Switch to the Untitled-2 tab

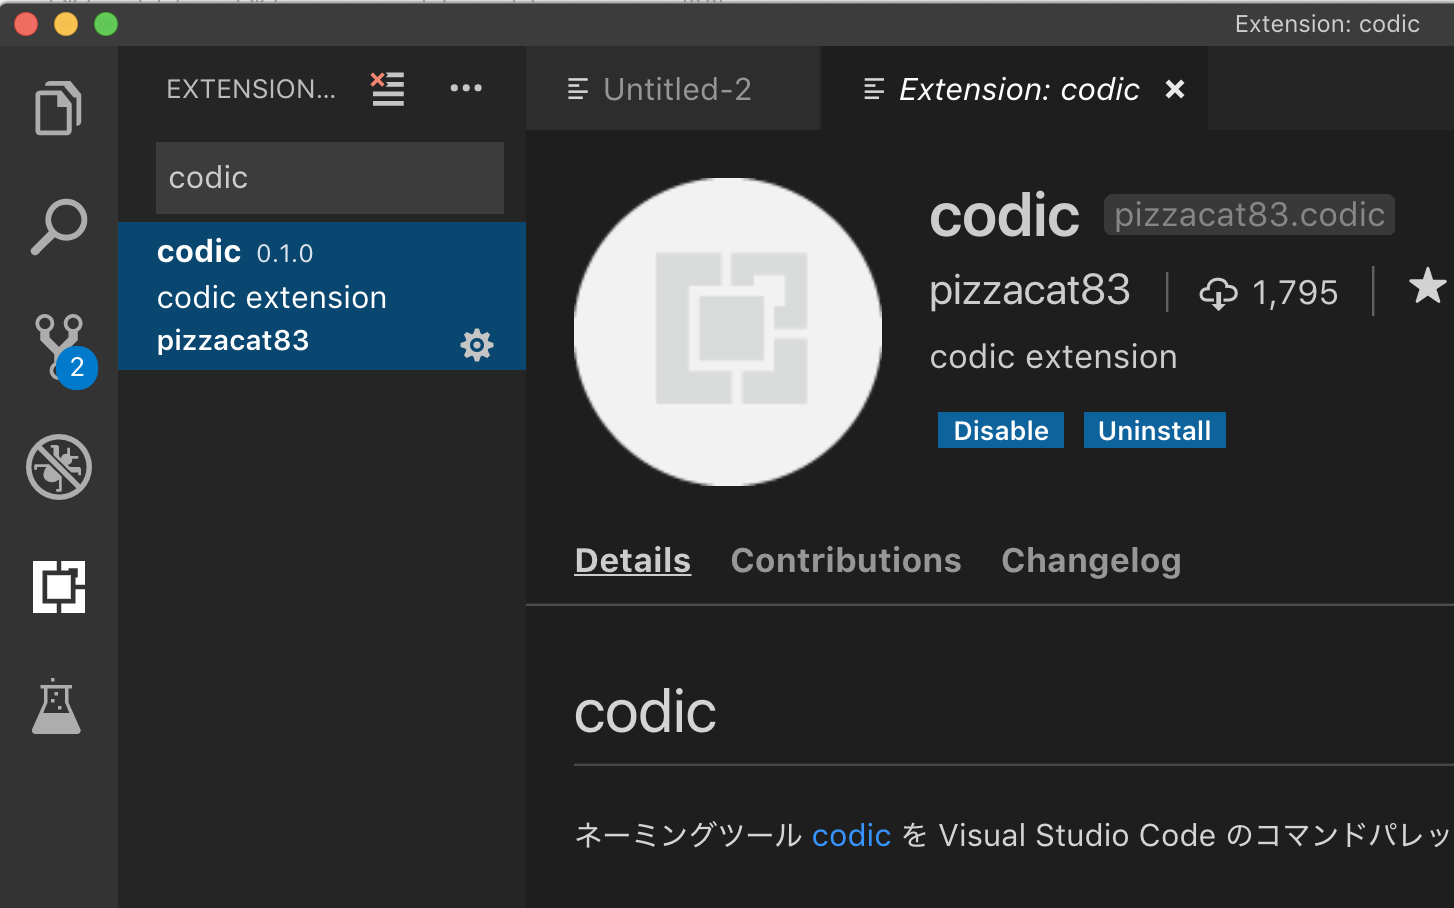point(673,89)
